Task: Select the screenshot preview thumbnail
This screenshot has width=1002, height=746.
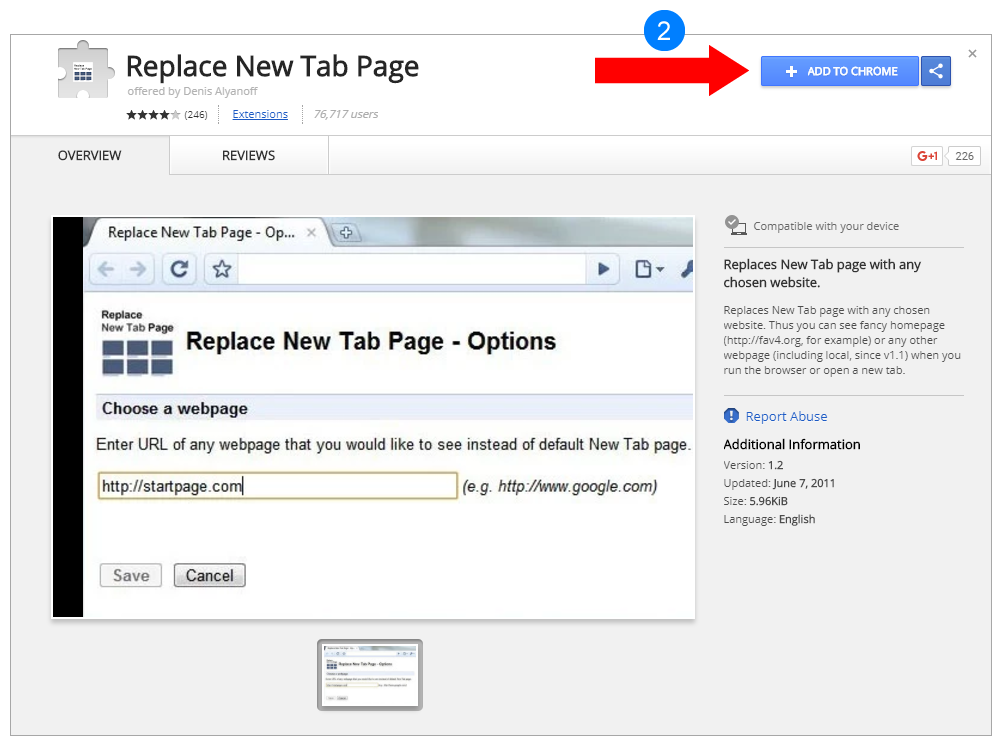Action: point(370,675)
